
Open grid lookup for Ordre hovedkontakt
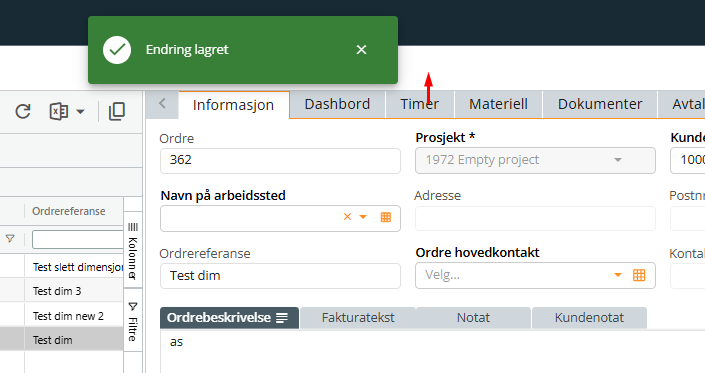coord(639,275)
